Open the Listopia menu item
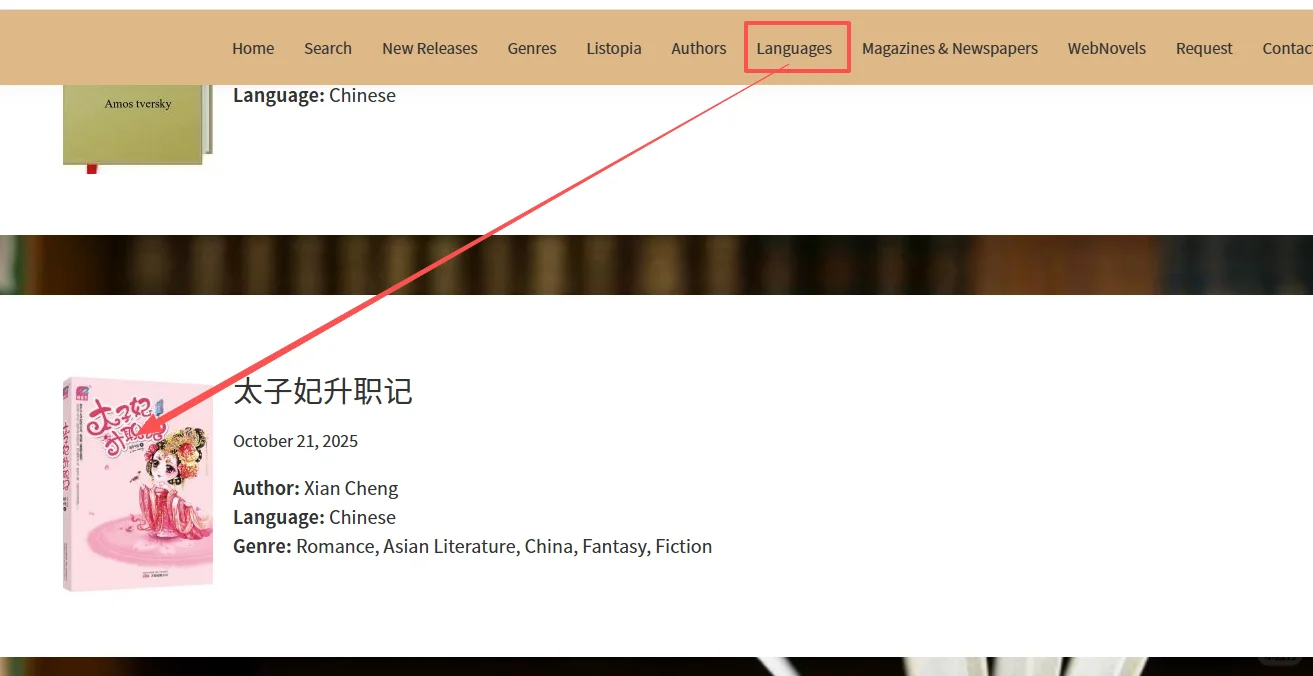 (613, 47)
